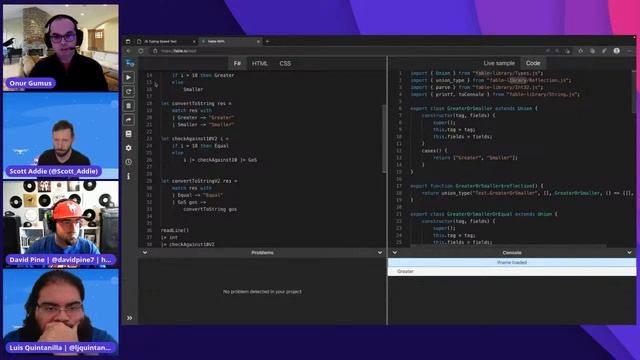The image size is (640, 360).
Task: Click 'No problem detected in your project' text
Action: (x=262, y=292)
